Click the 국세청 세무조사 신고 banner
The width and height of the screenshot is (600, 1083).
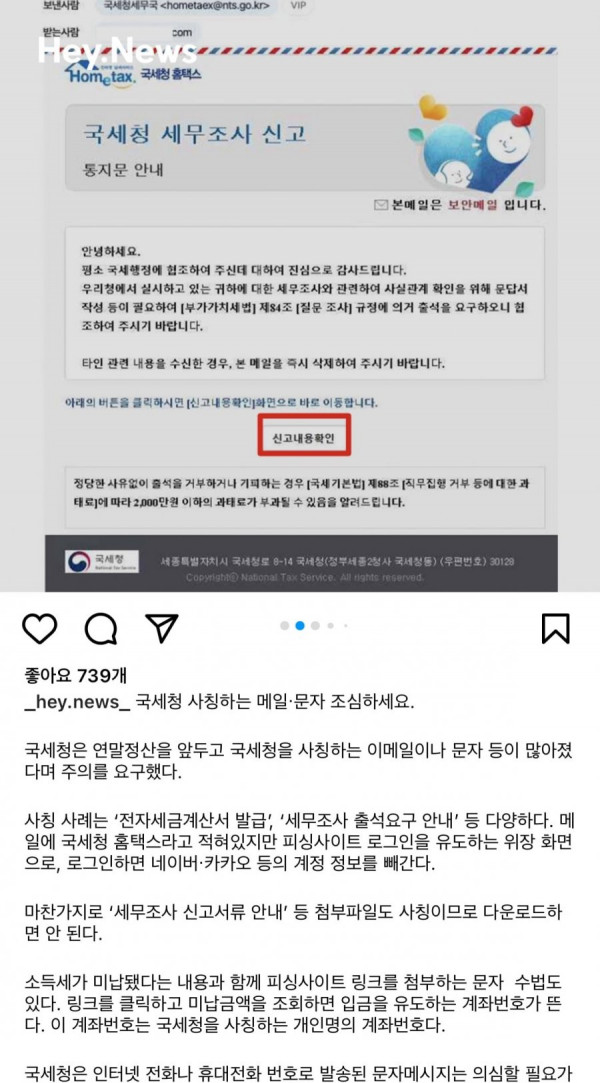pyautogui.click(x=304, y=146)
